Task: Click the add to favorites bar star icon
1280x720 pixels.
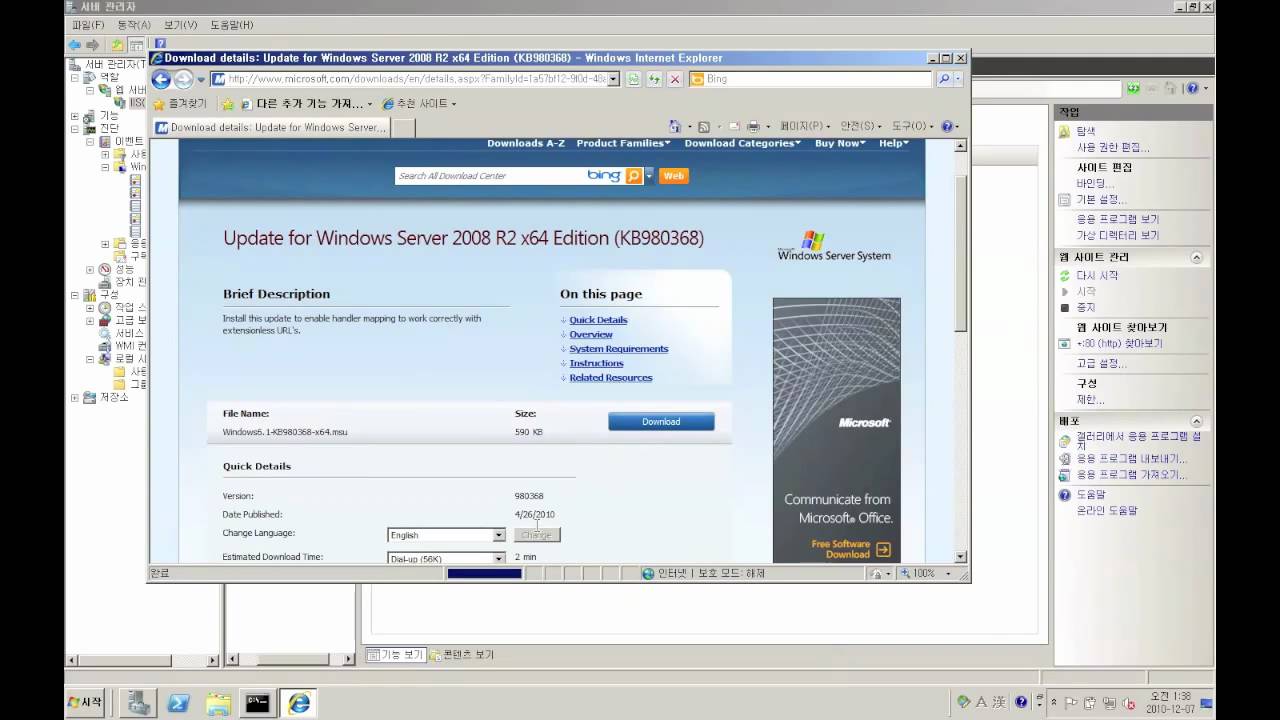Action: click(x=228, y=103)
